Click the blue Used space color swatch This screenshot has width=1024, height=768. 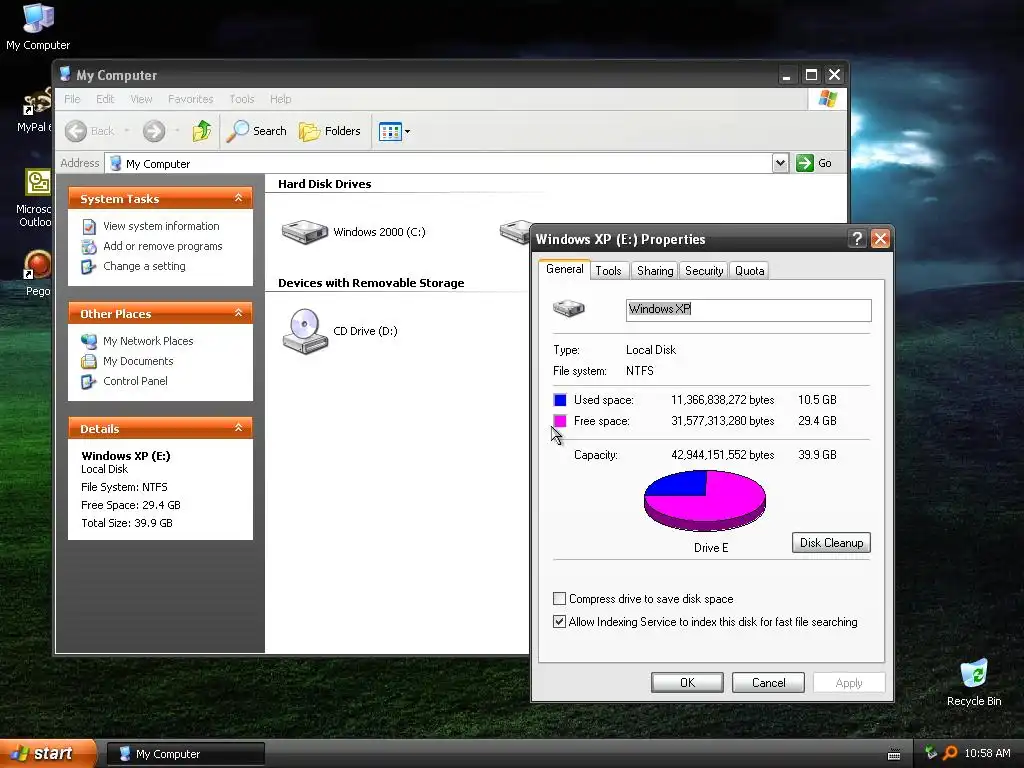click(x=560, y=400)
